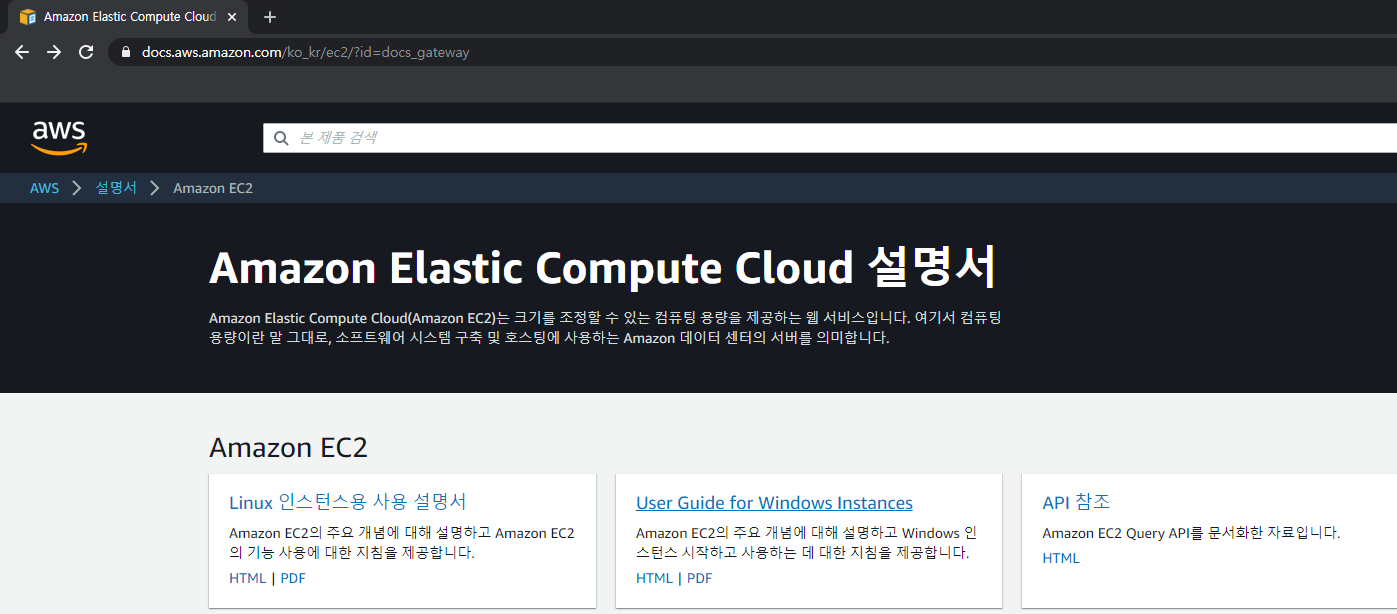Click the magnifier icon in the search box
Image resolution: width=1397 pixels, height=614 pixels.
(x=281, y=138)
